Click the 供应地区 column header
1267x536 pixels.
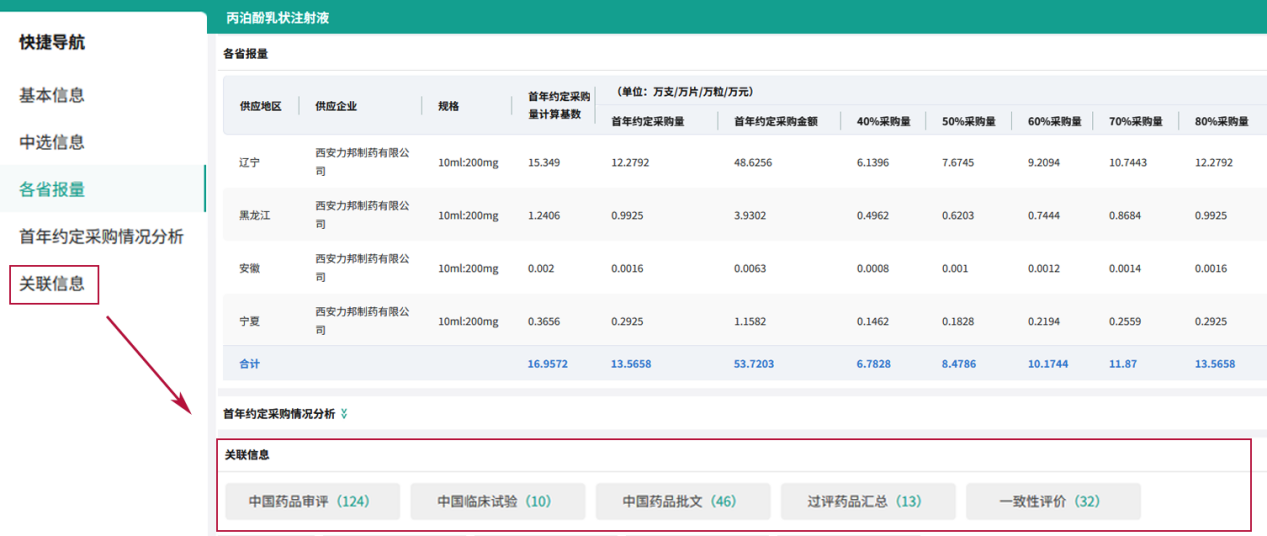(260, 106)
